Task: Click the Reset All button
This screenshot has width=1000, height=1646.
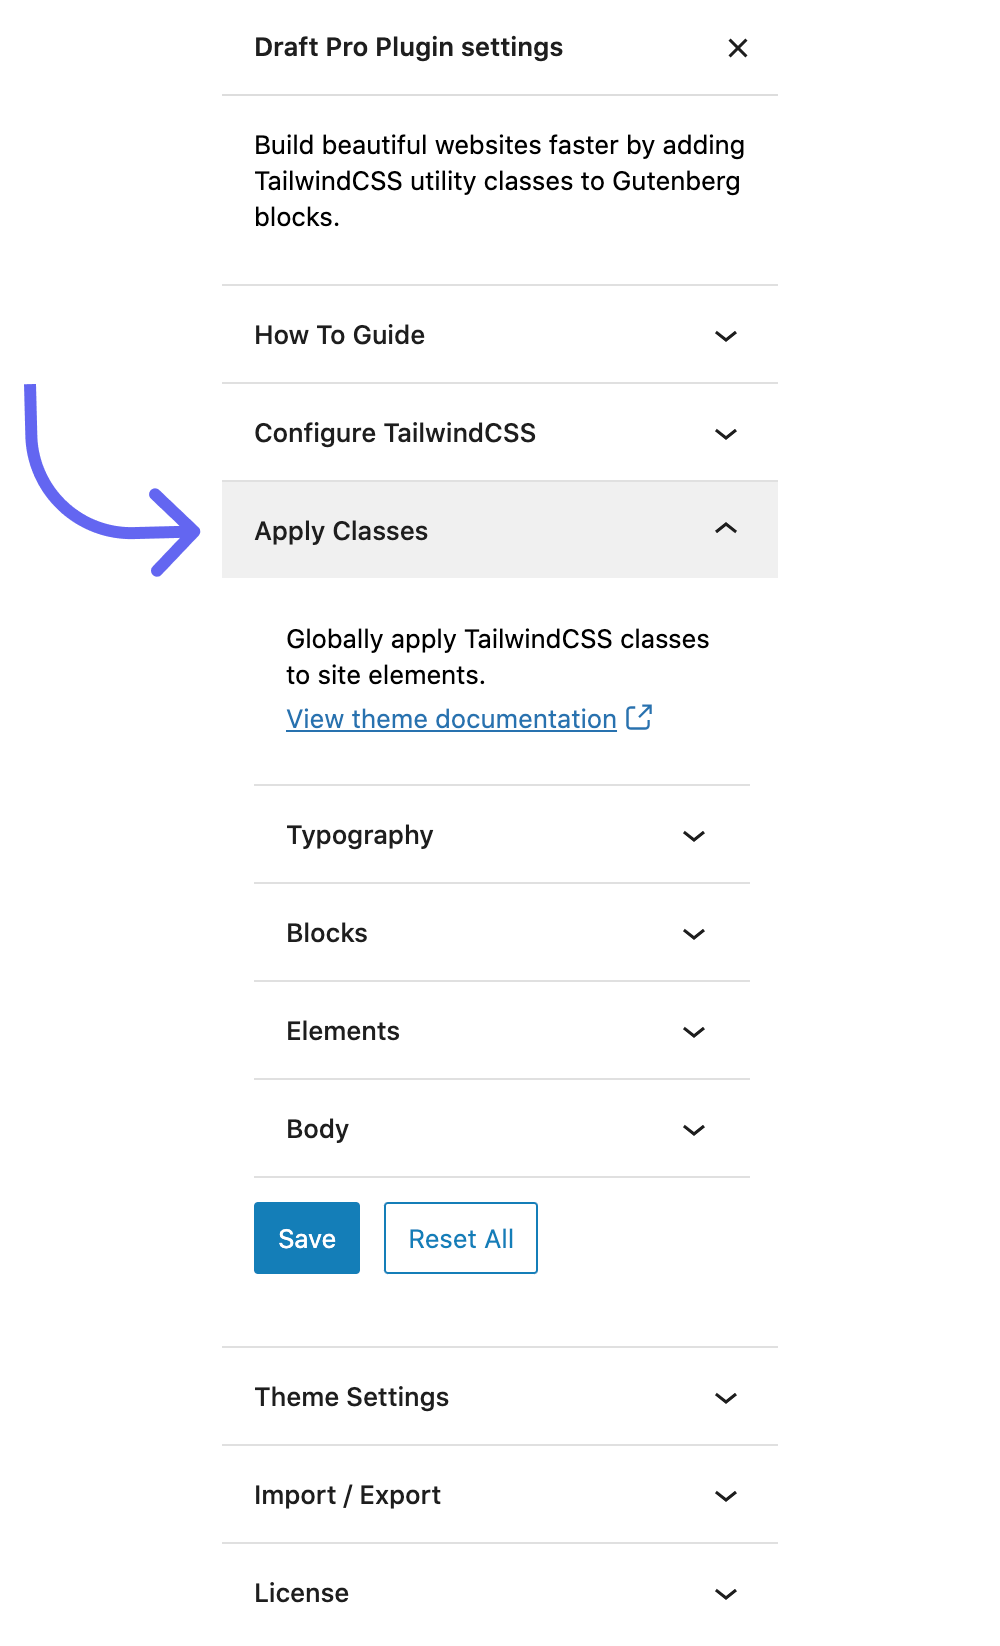Action: click(461, 1238)
